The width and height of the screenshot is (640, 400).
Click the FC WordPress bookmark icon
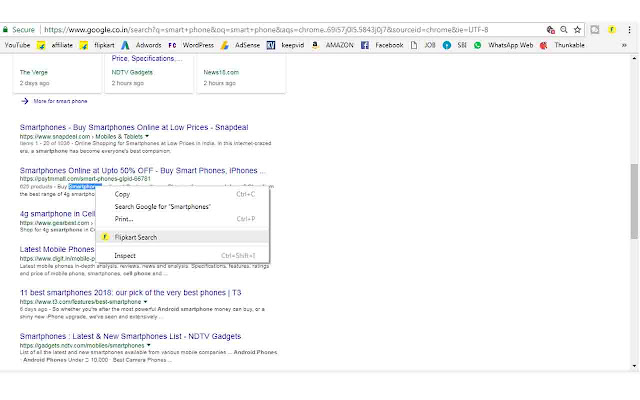(x=172, y=45)
